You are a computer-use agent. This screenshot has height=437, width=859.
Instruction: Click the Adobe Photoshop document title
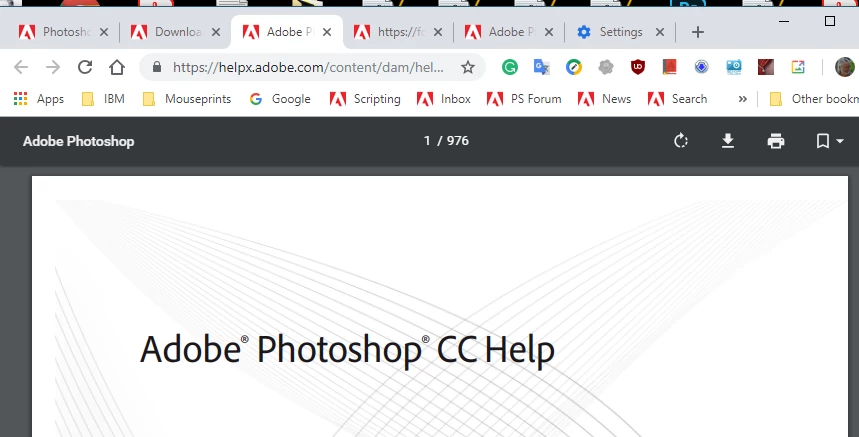pyautogui.click(x=78, y=141)
